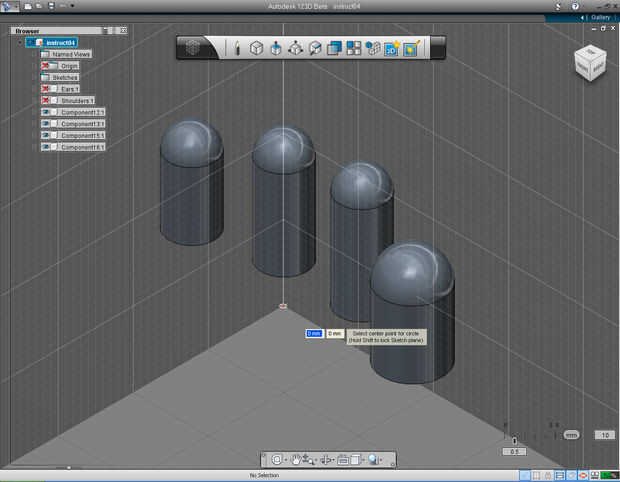Select the Sketch pencil tool
This screenshot has height=482, width=620.
(x=237, y=48)
